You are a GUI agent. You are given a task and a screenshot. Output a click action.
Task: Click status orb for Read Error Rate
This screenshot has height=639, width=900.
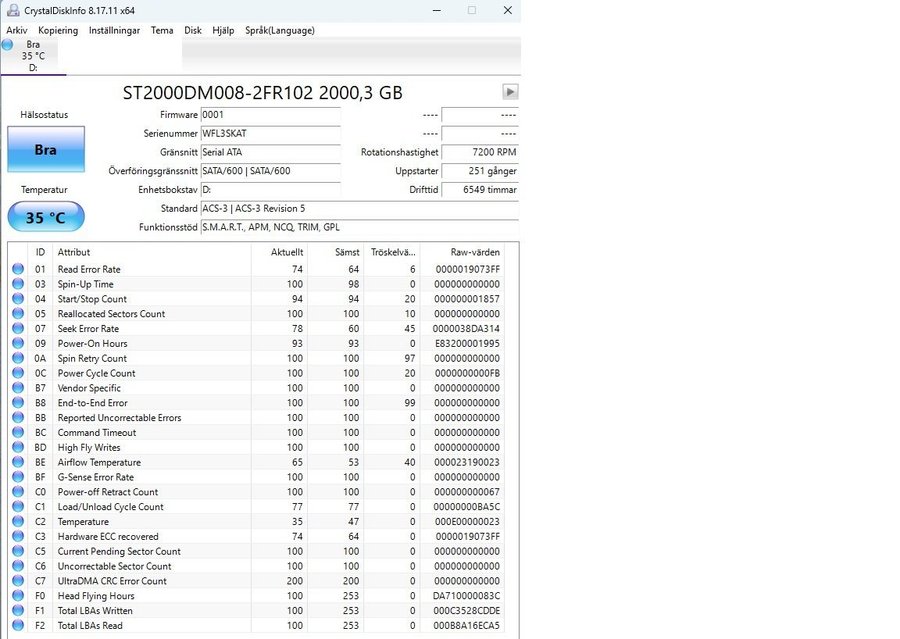pos(18,269)
